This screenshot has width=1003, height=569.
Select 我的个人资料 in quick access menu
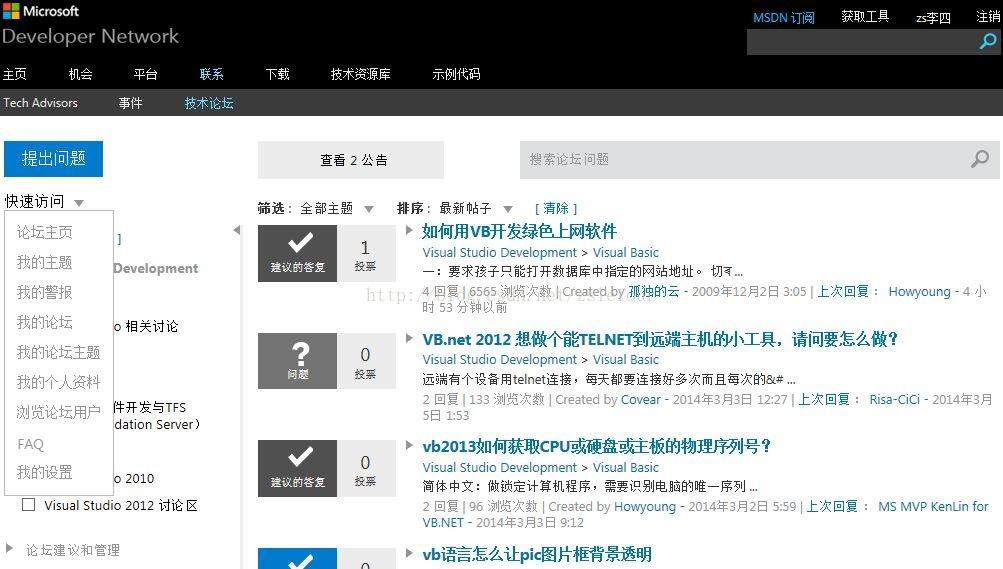click(59, 382)
